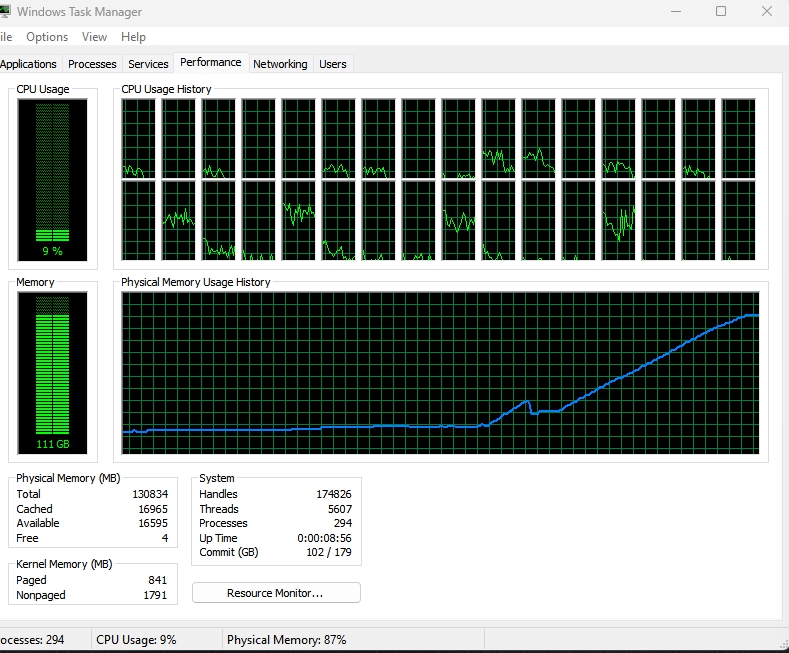The width and height of the screenshot is (789, 653).
Task: Click the System Processes value 294
Action: click(343, 523)
